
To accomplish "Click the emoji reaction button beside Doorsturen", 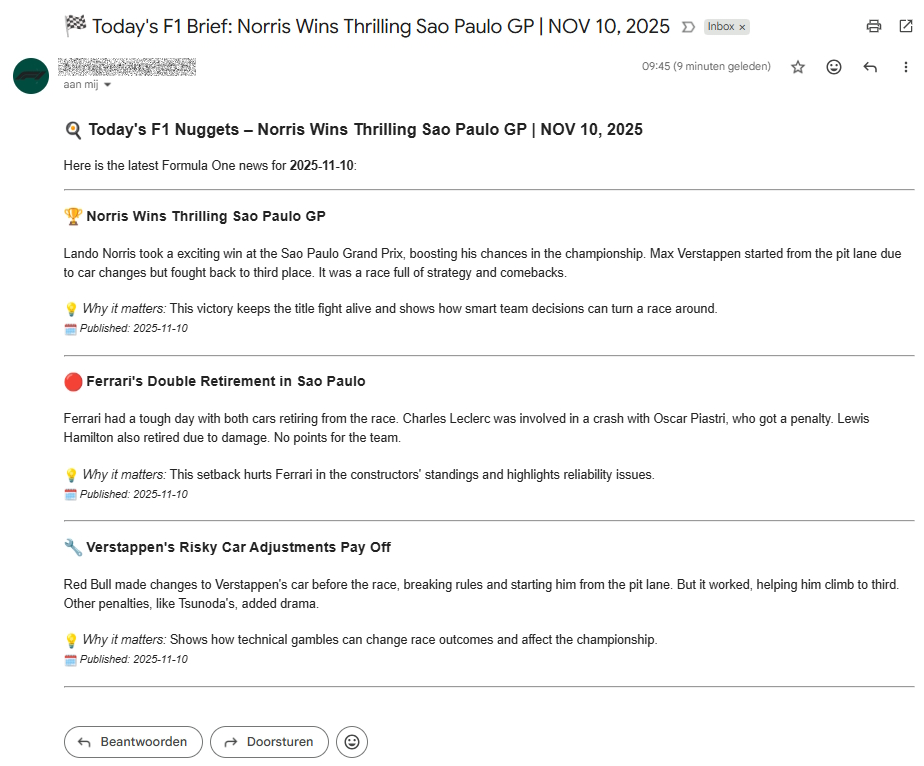I will pos(352,742).
